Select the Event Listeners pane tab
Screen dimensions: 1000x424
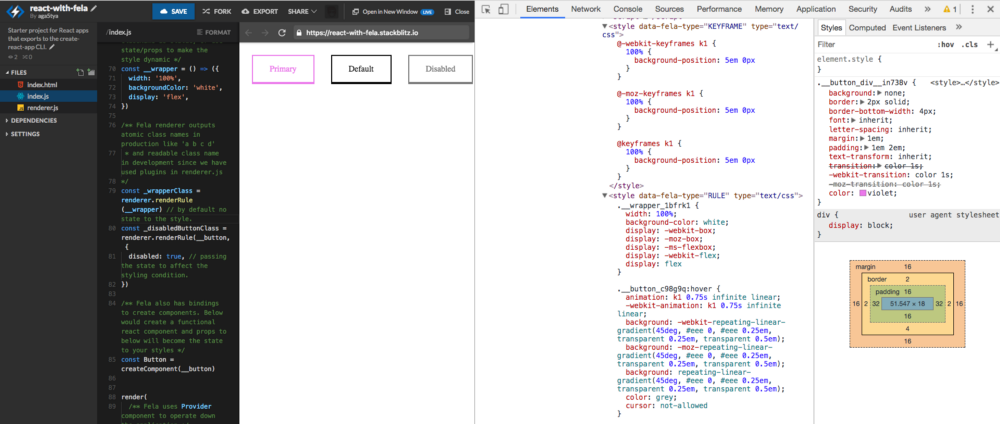pos(919,27)
